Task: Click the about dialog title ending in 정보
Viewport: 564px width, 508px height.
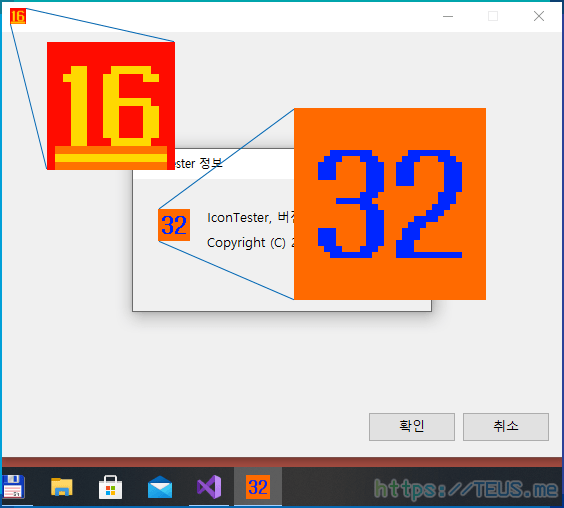Action: pyautogui.click(x=199, y=163)
